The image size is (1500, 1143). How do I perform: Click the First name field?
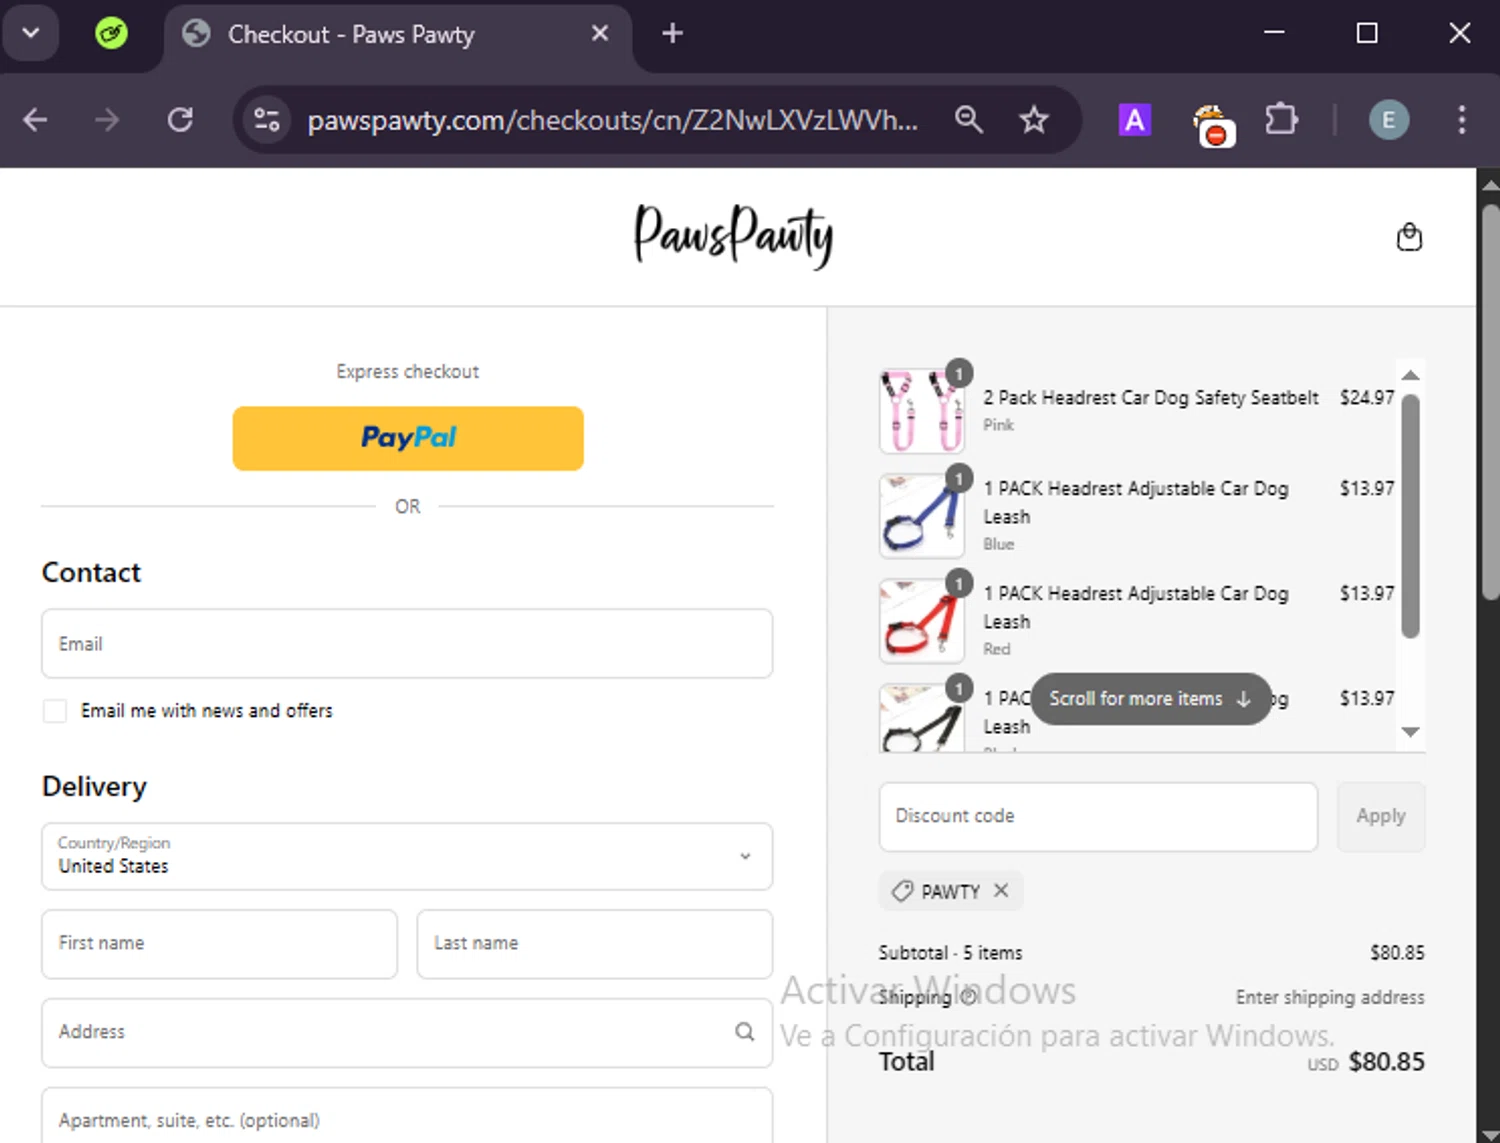tap(219, 944)
